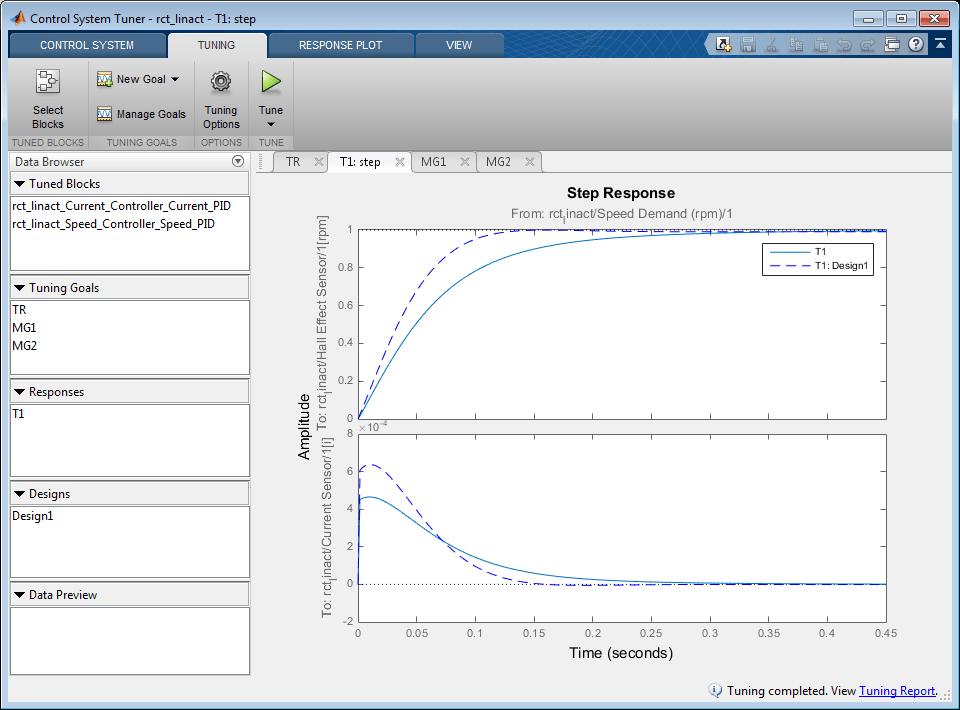This screenshot has width=960, height=710.
Task: Close the T1: step tab
Action: point(398,162)
